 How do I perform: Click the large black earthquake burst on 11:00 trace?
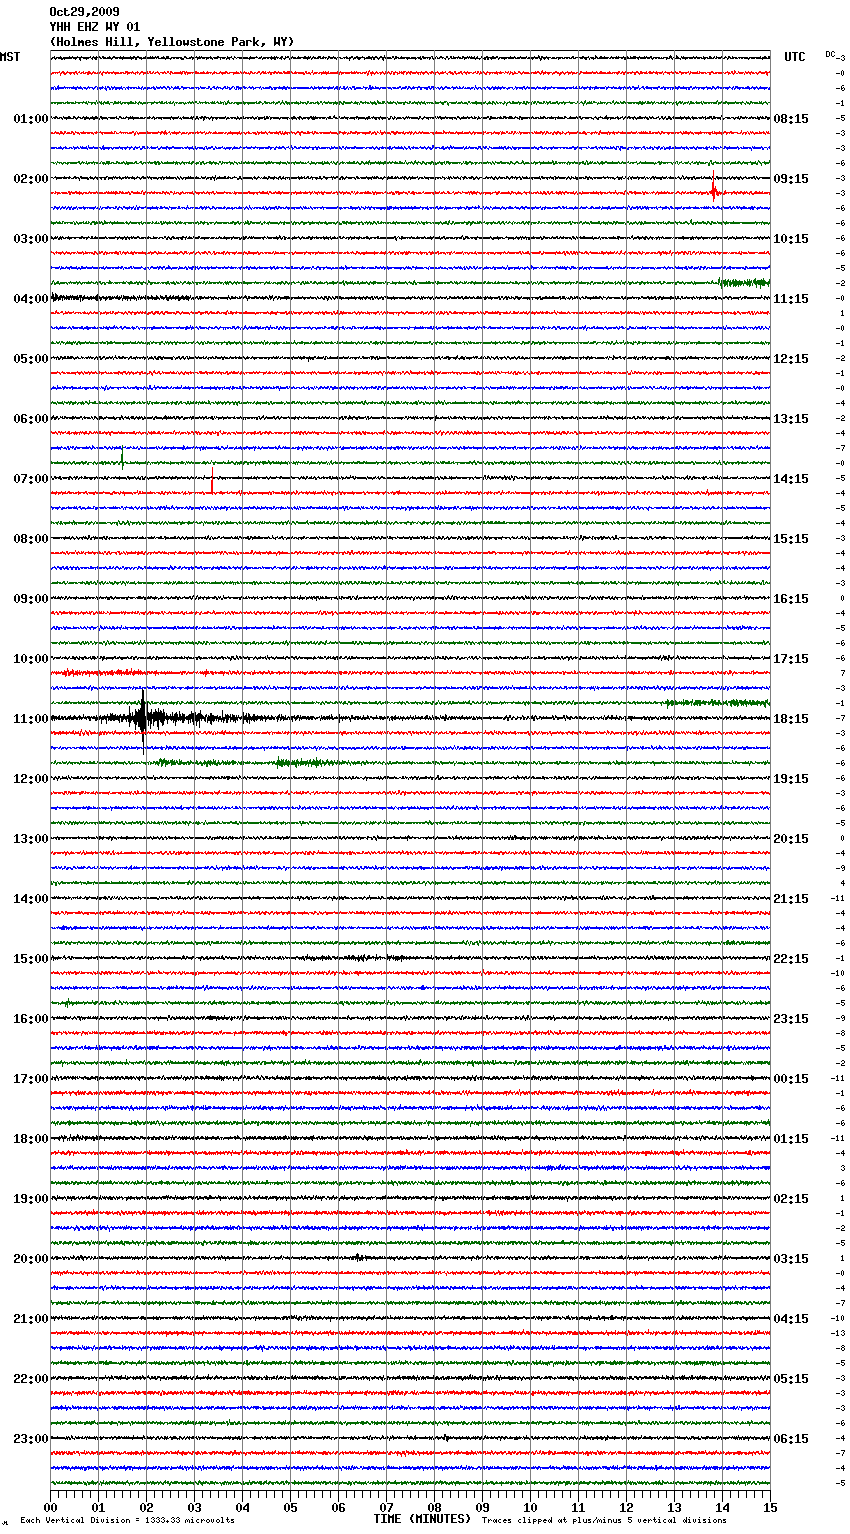[144, 718]
